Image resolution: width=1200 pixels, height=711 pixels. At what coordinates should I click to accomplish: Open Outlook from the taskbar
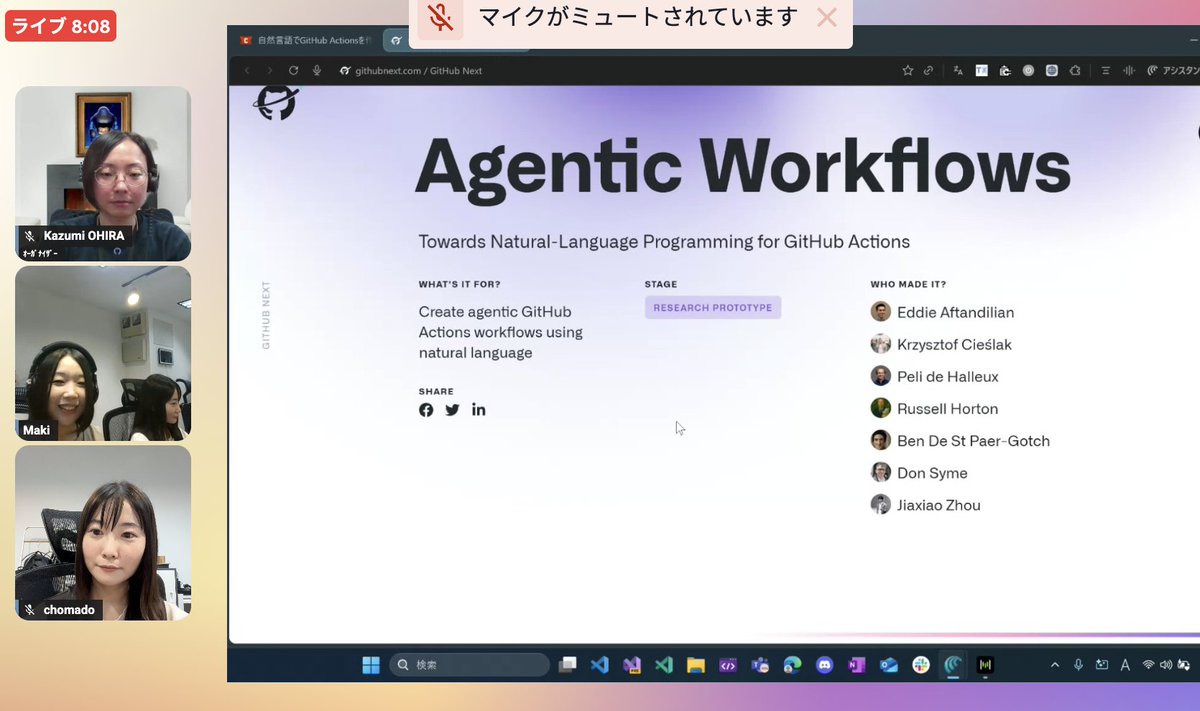click(x=889, y=664)
